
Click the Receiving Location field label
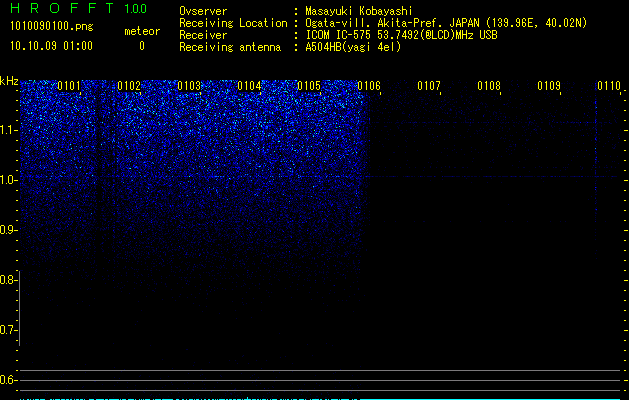tap(233, 23)
